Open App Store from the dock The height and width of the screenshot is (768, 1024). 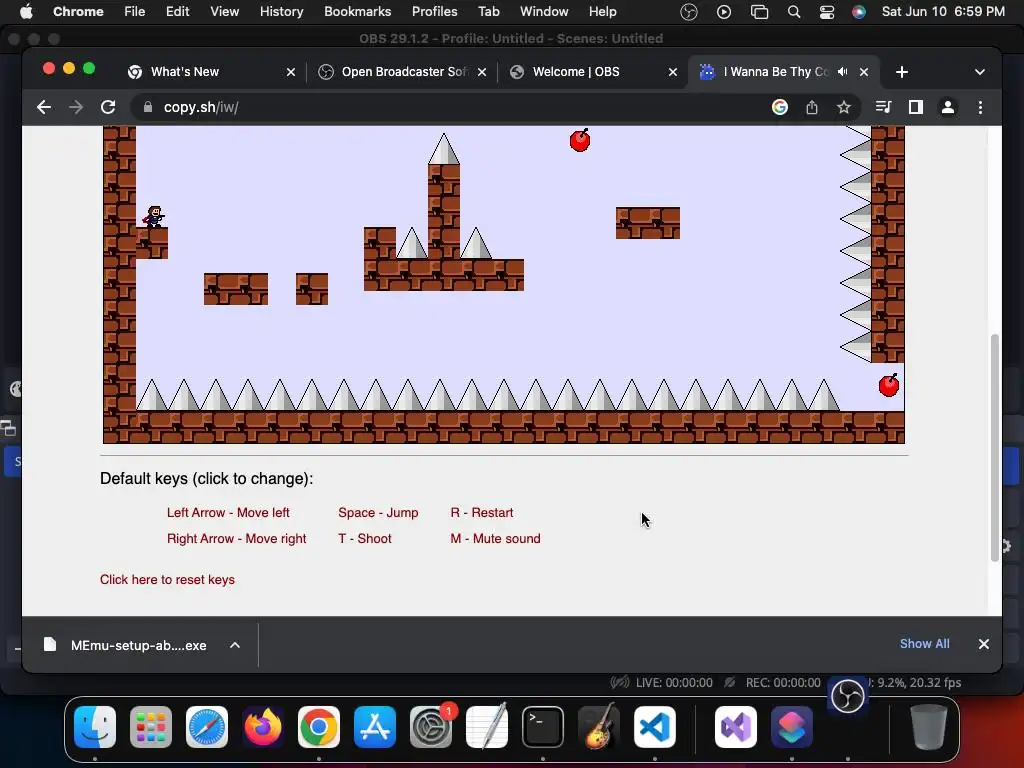375,727
